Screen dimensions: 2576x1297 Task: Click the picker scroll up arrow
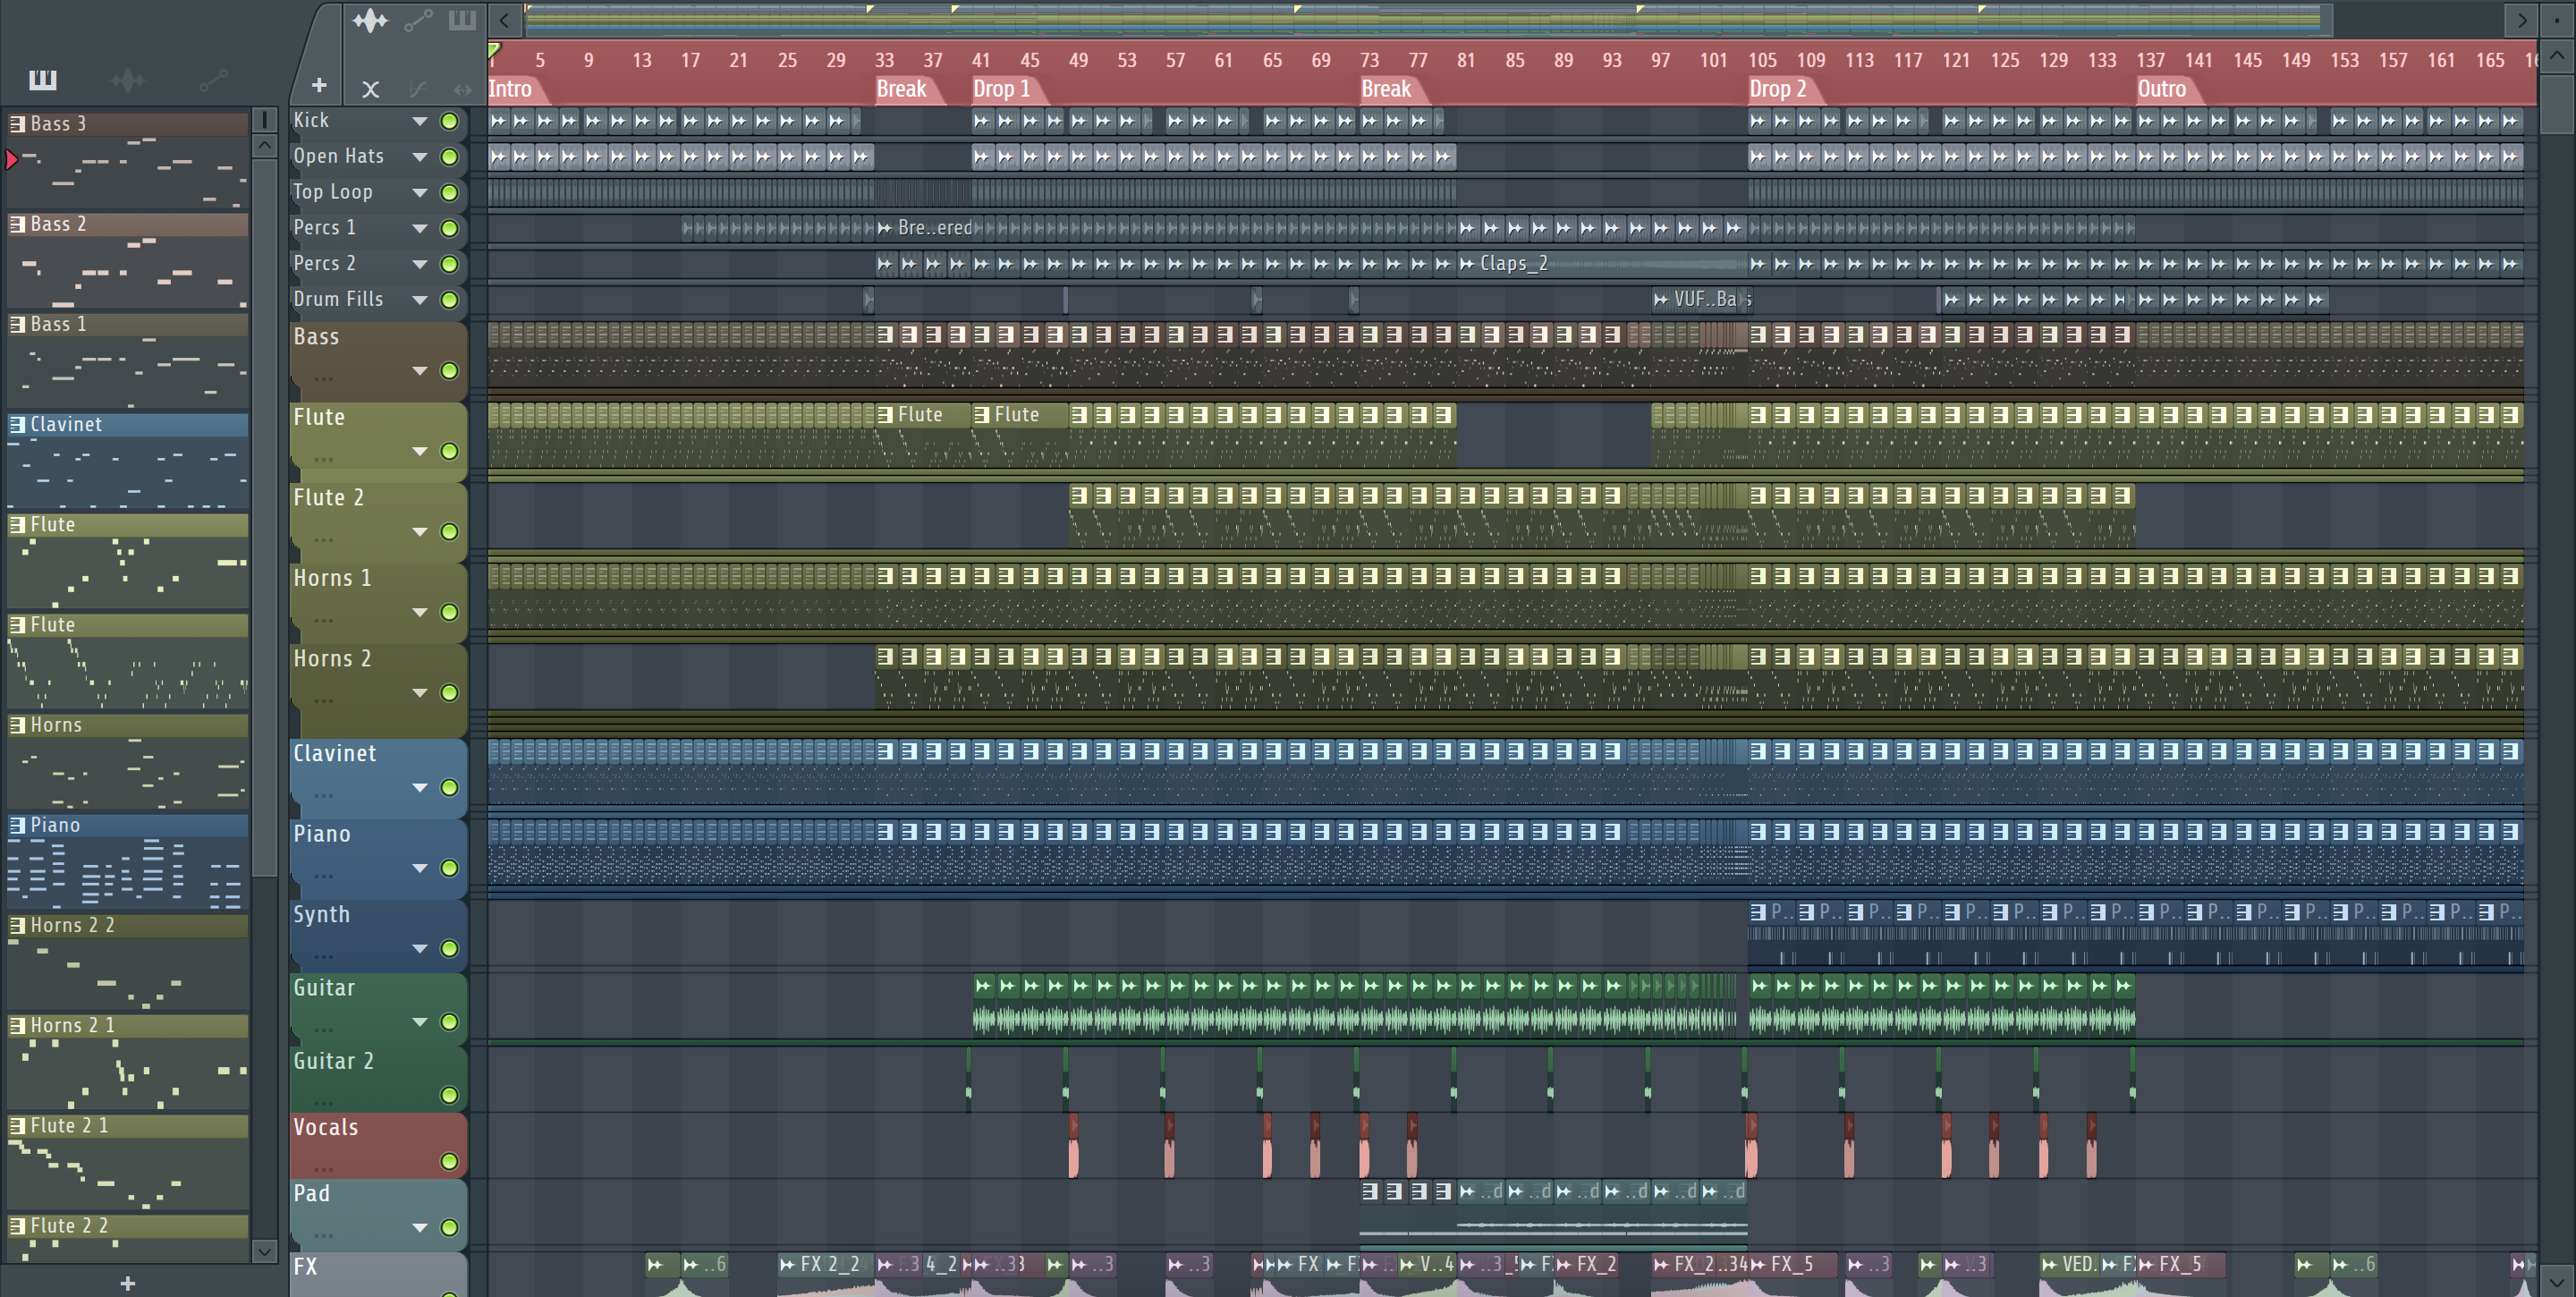(x=264, y=146)
